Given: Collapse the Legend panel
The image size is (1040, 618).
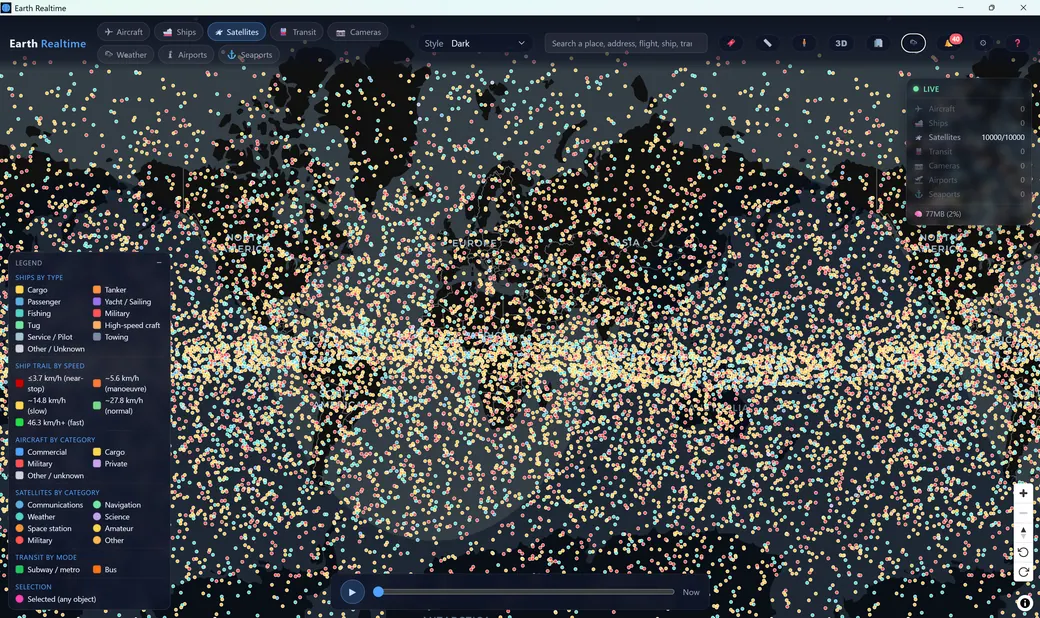Looking at the screenshot, I should [159, 263].
